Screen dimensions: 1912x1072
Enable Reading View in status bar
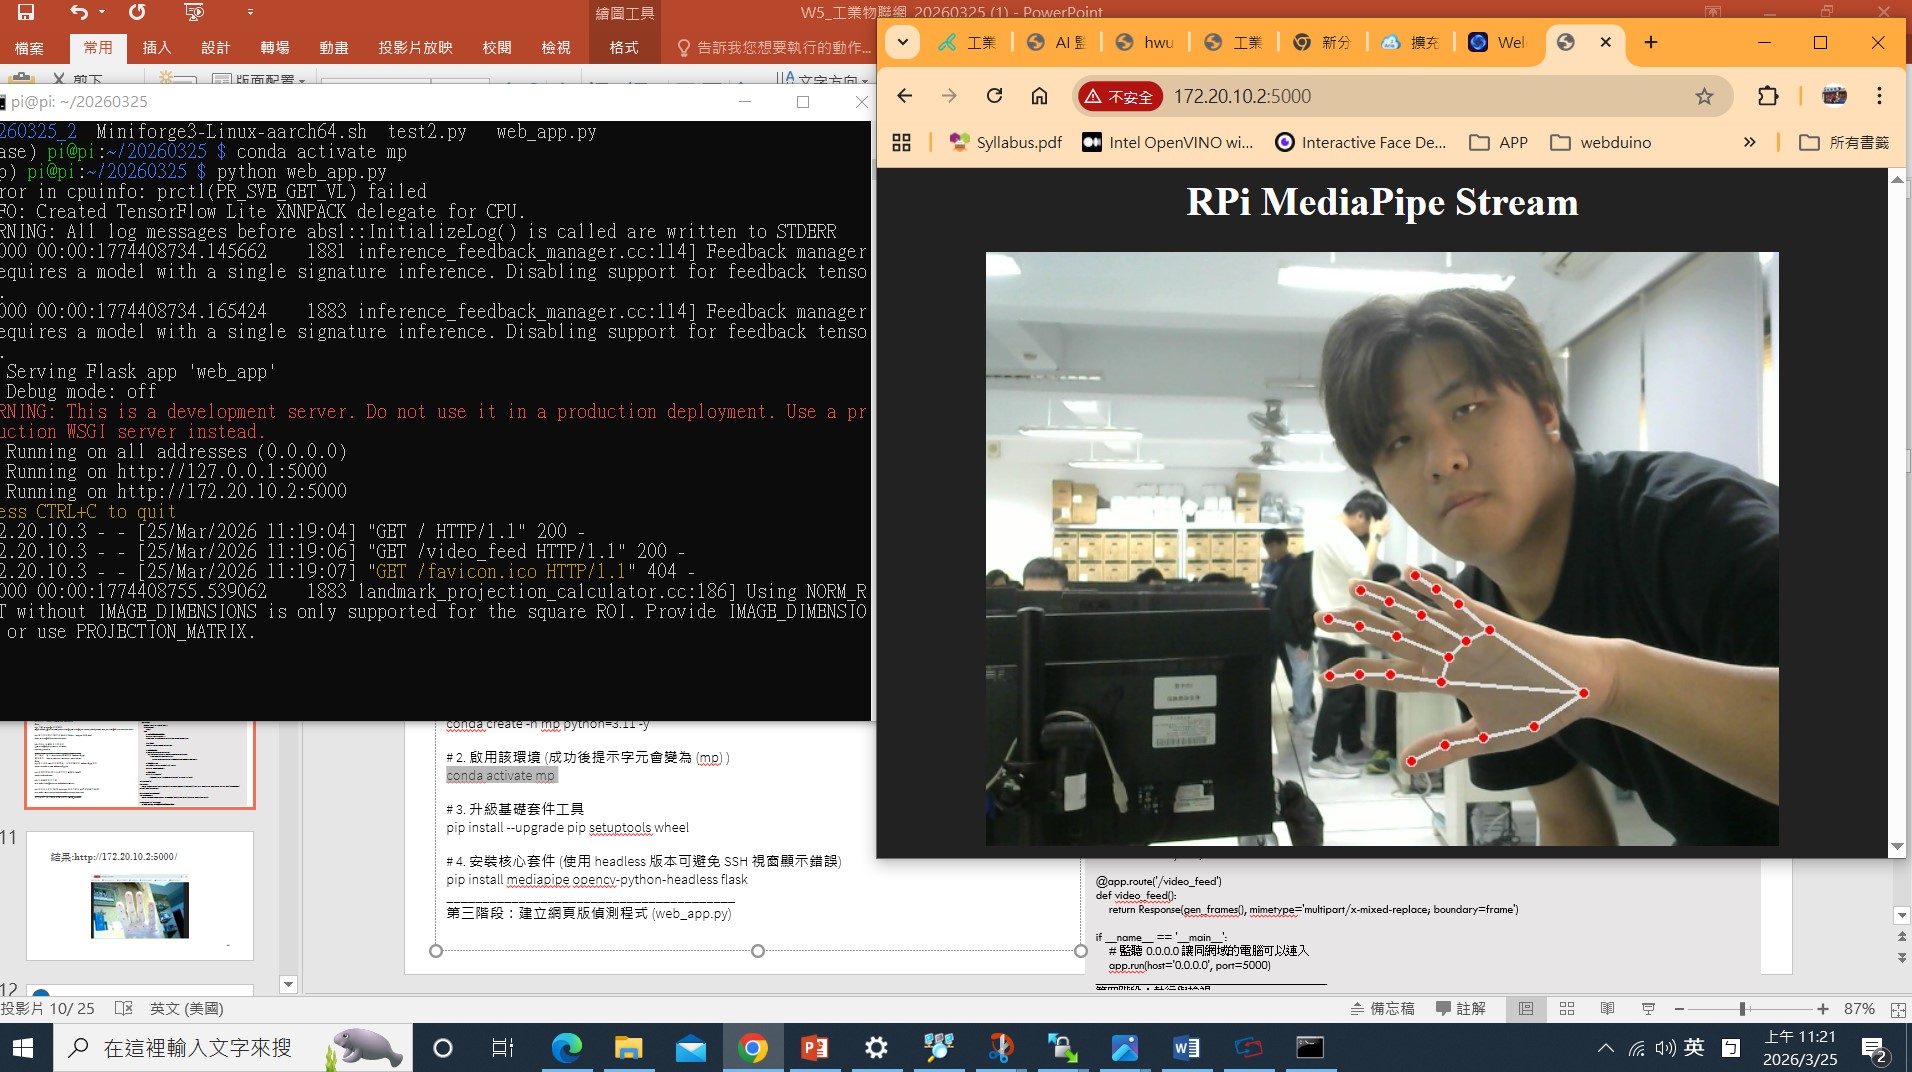click(x=1607, y=1009)
